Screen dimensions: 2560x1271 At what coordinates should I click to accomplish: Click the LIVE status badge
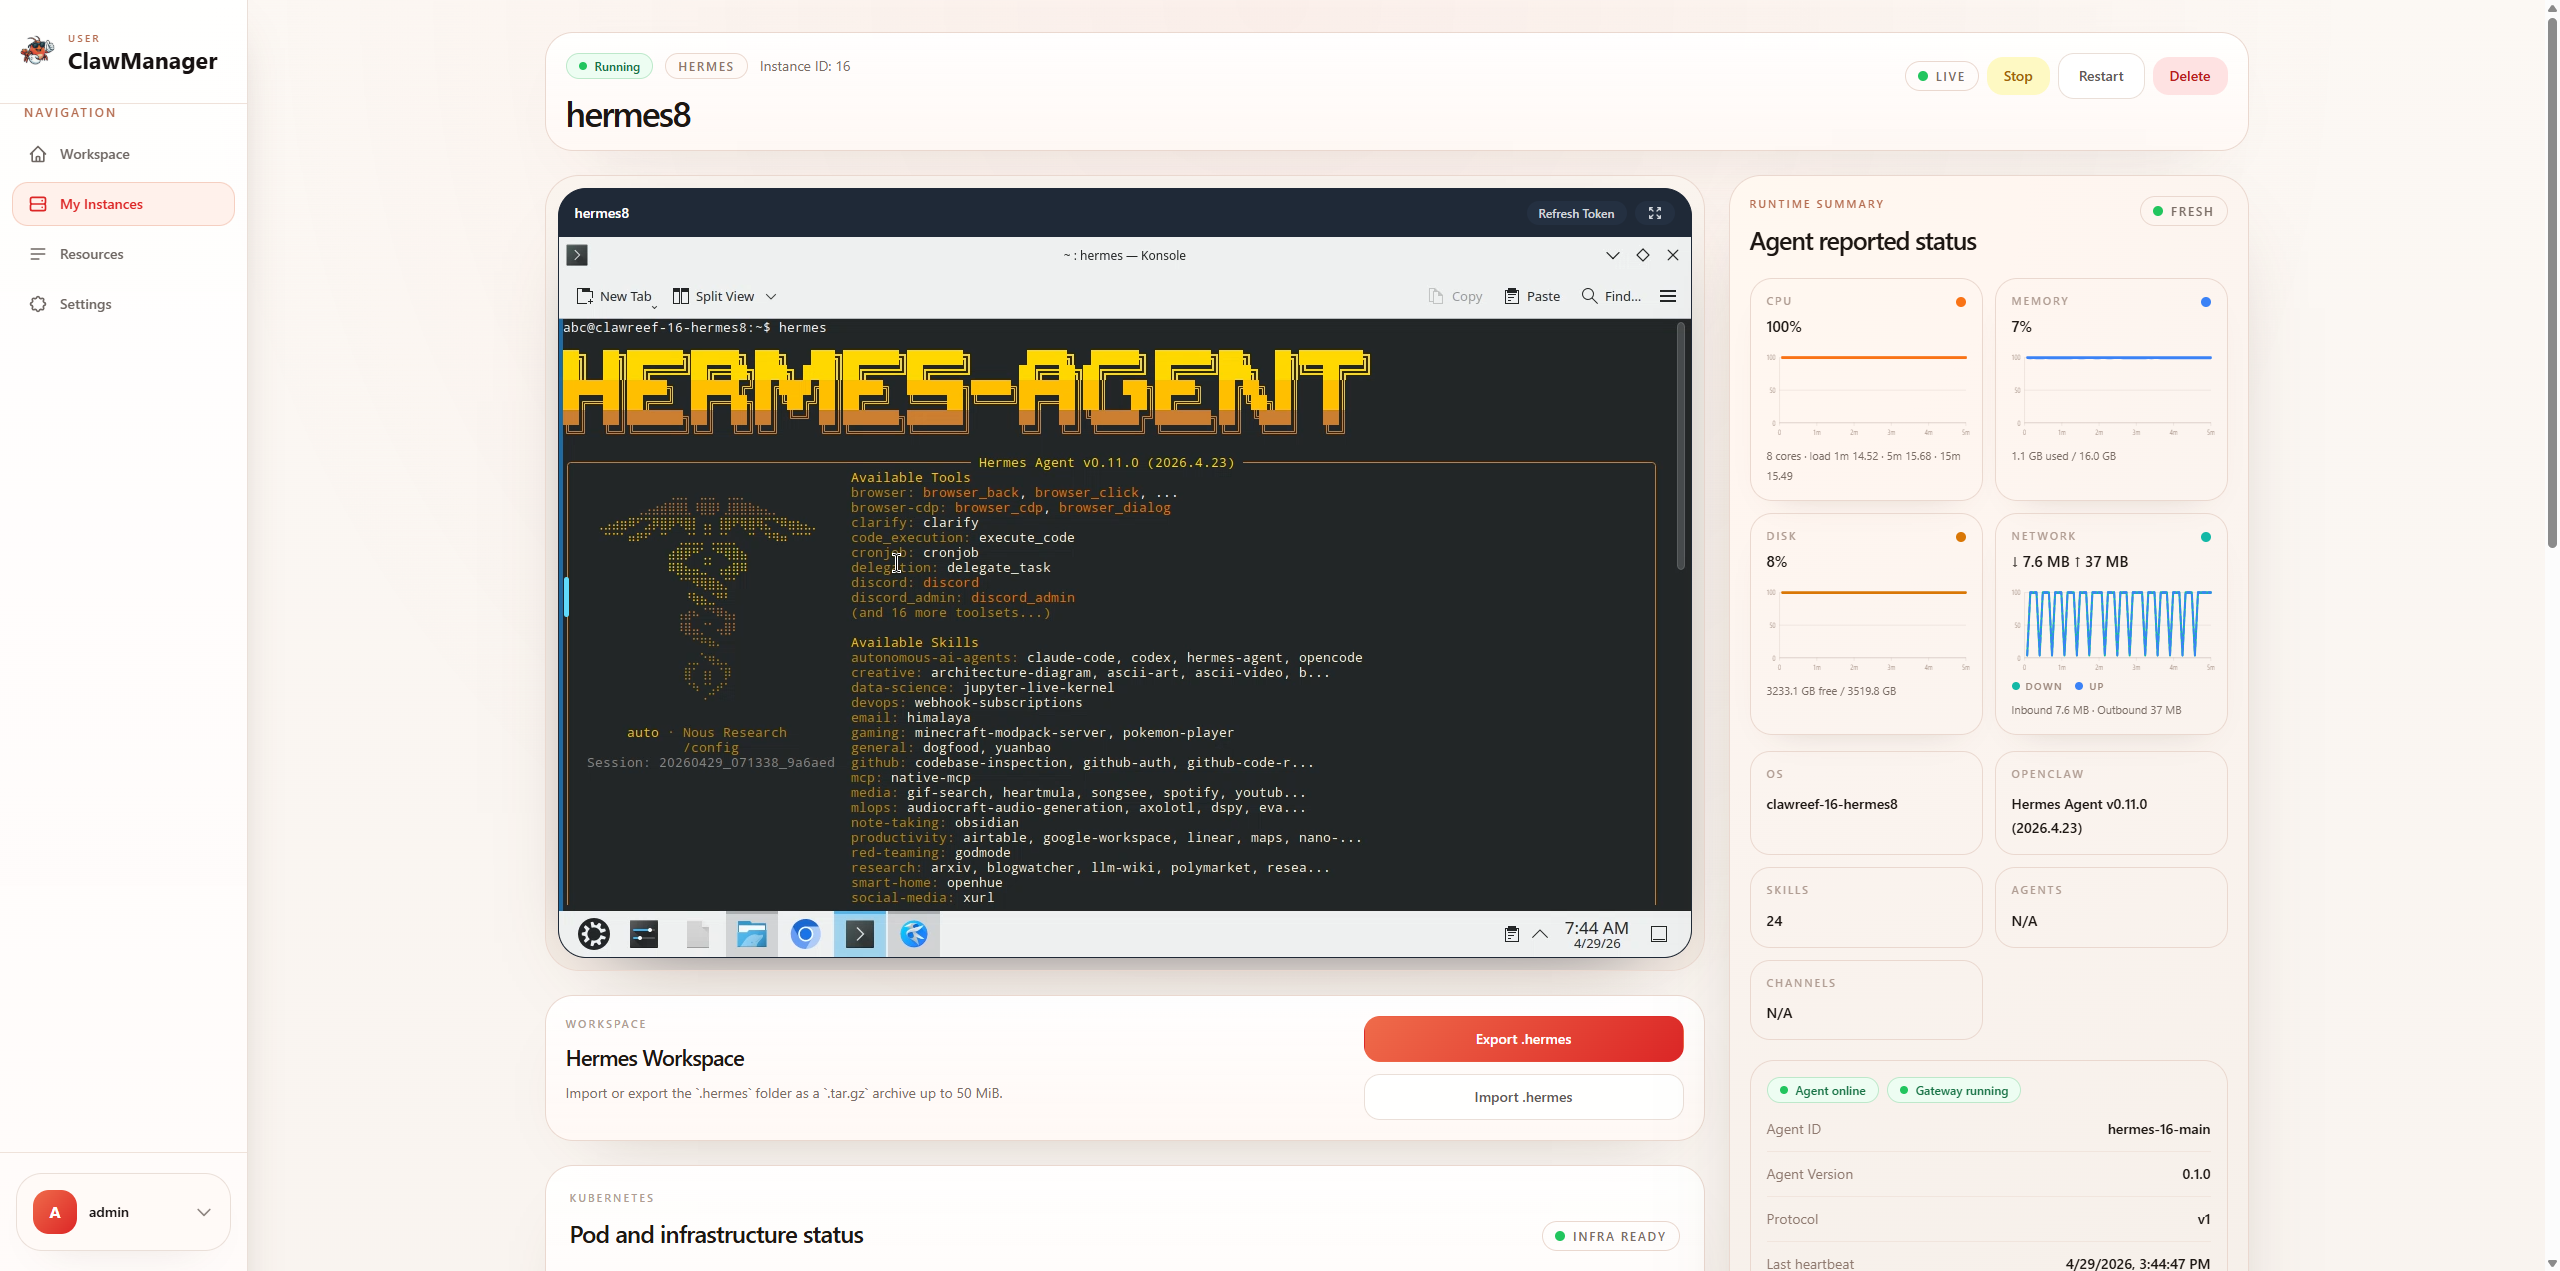(1941, 76)
